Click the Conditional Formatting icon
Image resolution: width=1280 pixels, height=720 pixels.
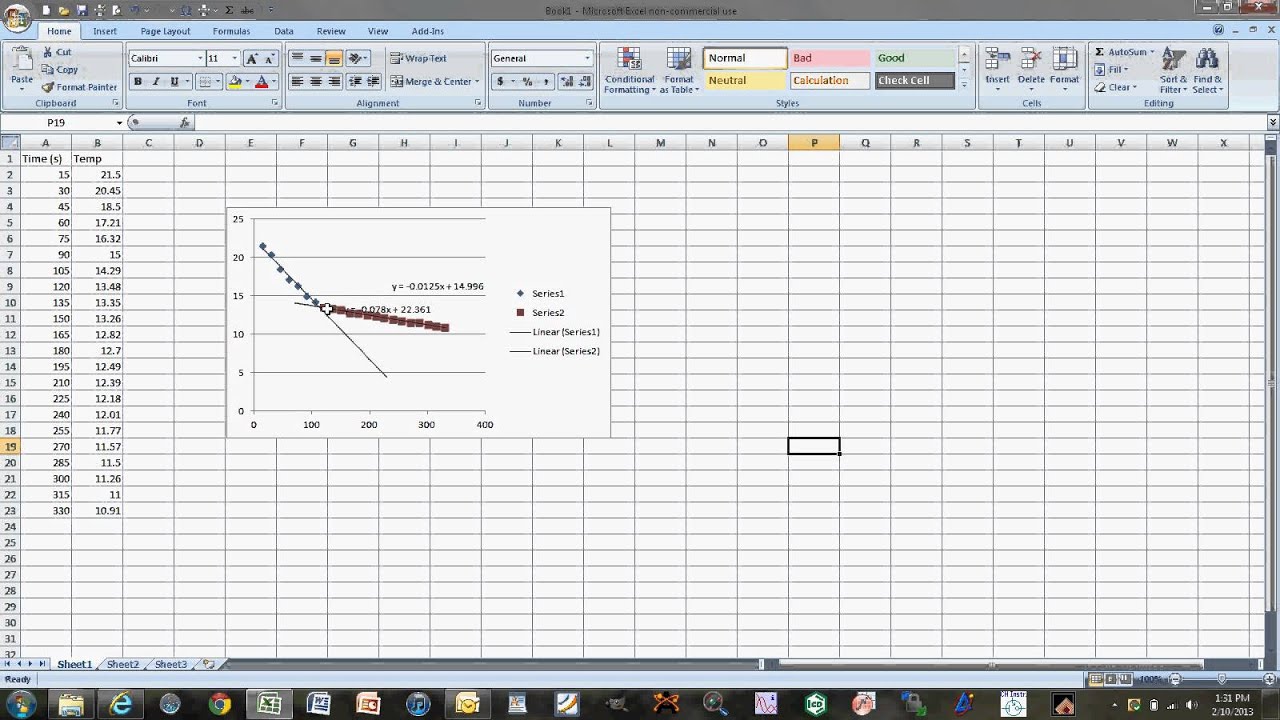point(629,60)
